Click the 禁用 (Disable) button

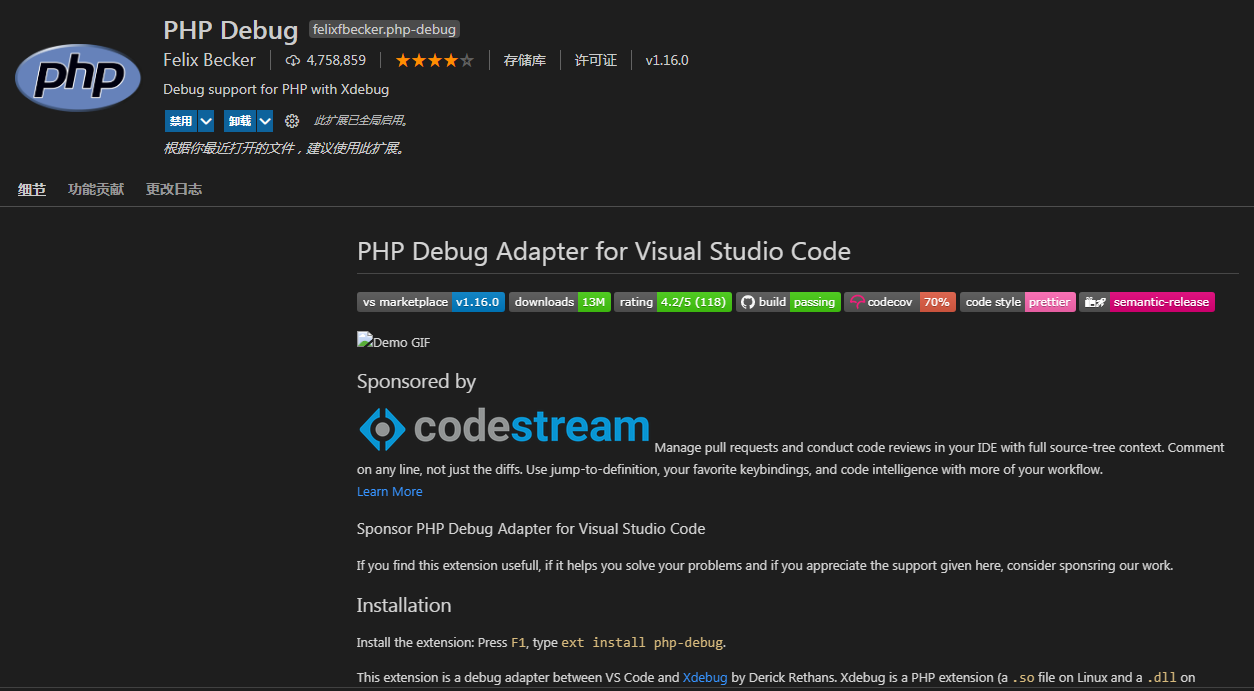click(x=181, y=121)
